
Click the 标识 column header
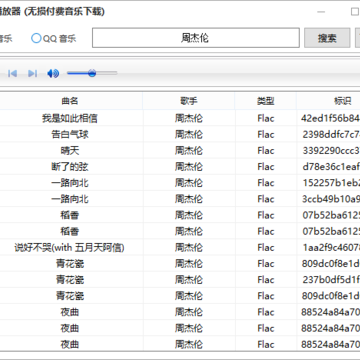coord(343,101)
